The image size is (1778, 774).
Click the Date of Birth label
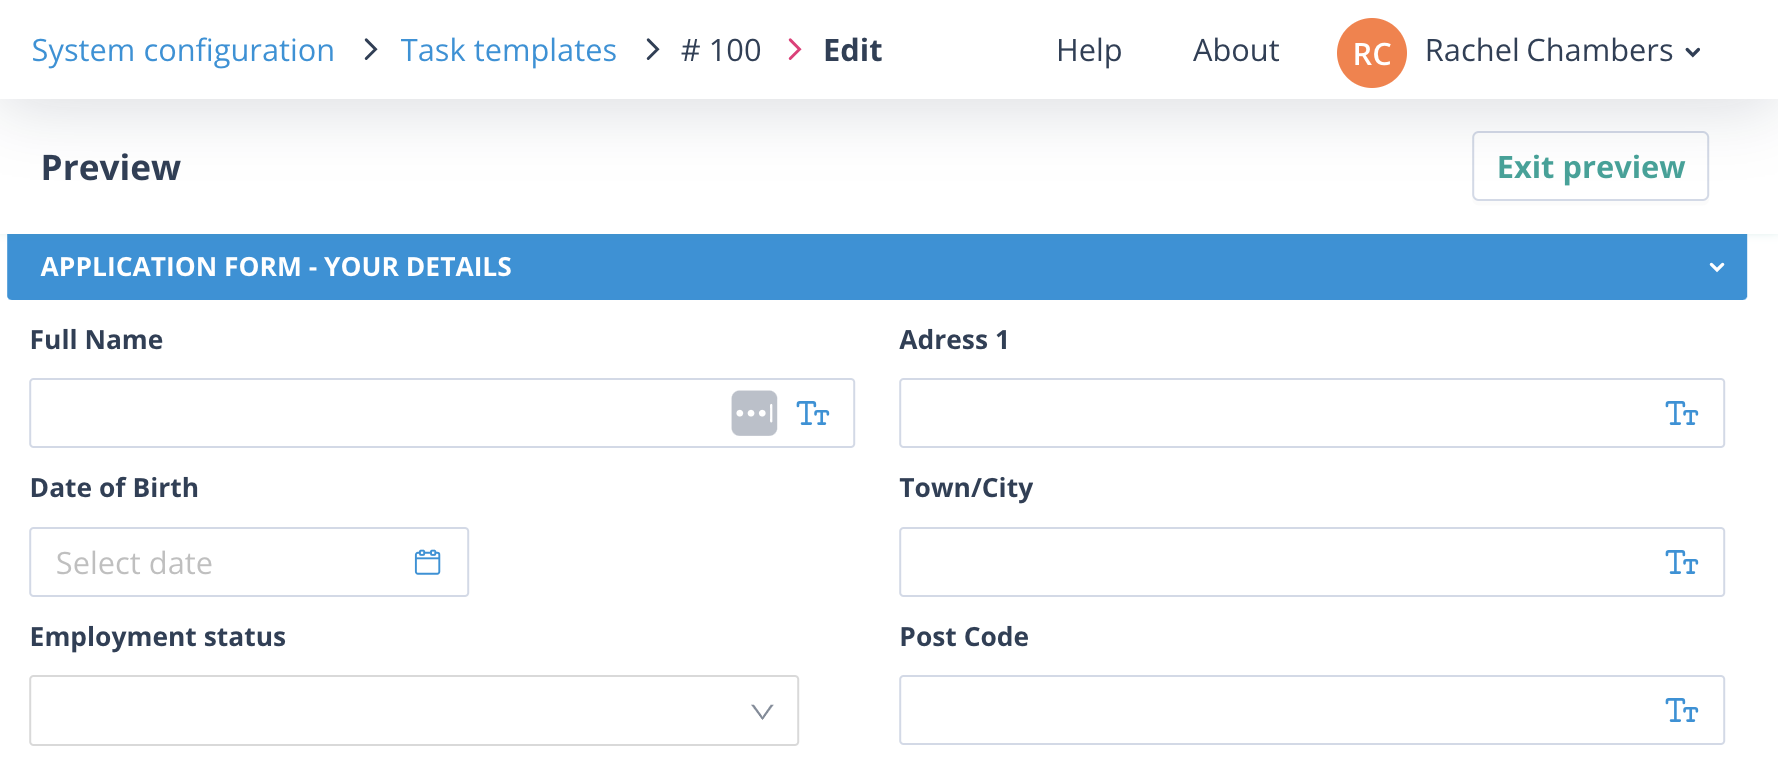click(114, 488)
